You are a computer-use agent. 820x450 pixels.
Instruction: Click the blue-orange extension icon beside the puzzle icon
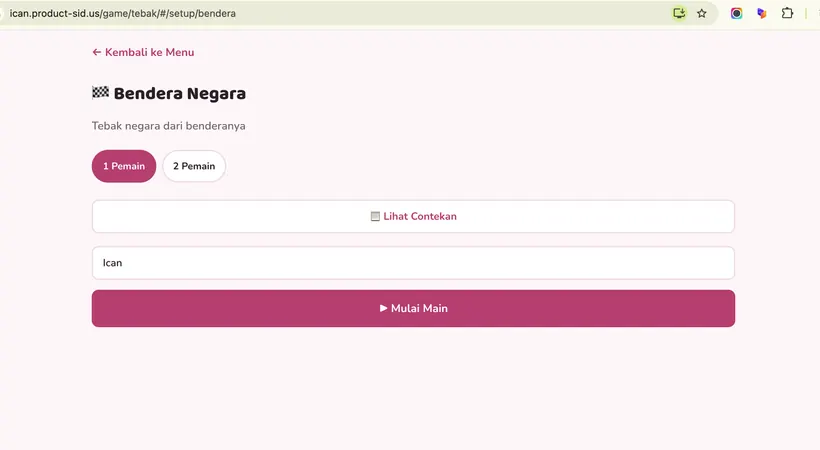coord(762,14)
